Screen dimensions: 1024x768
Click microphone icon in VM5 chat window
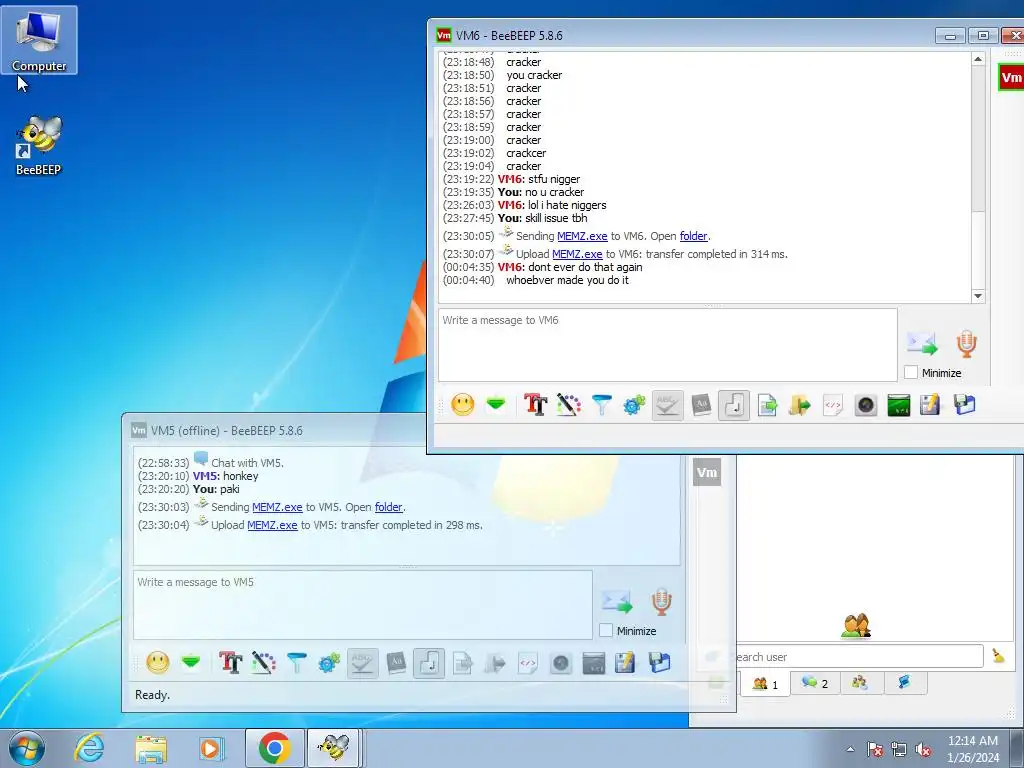point(662,601)
